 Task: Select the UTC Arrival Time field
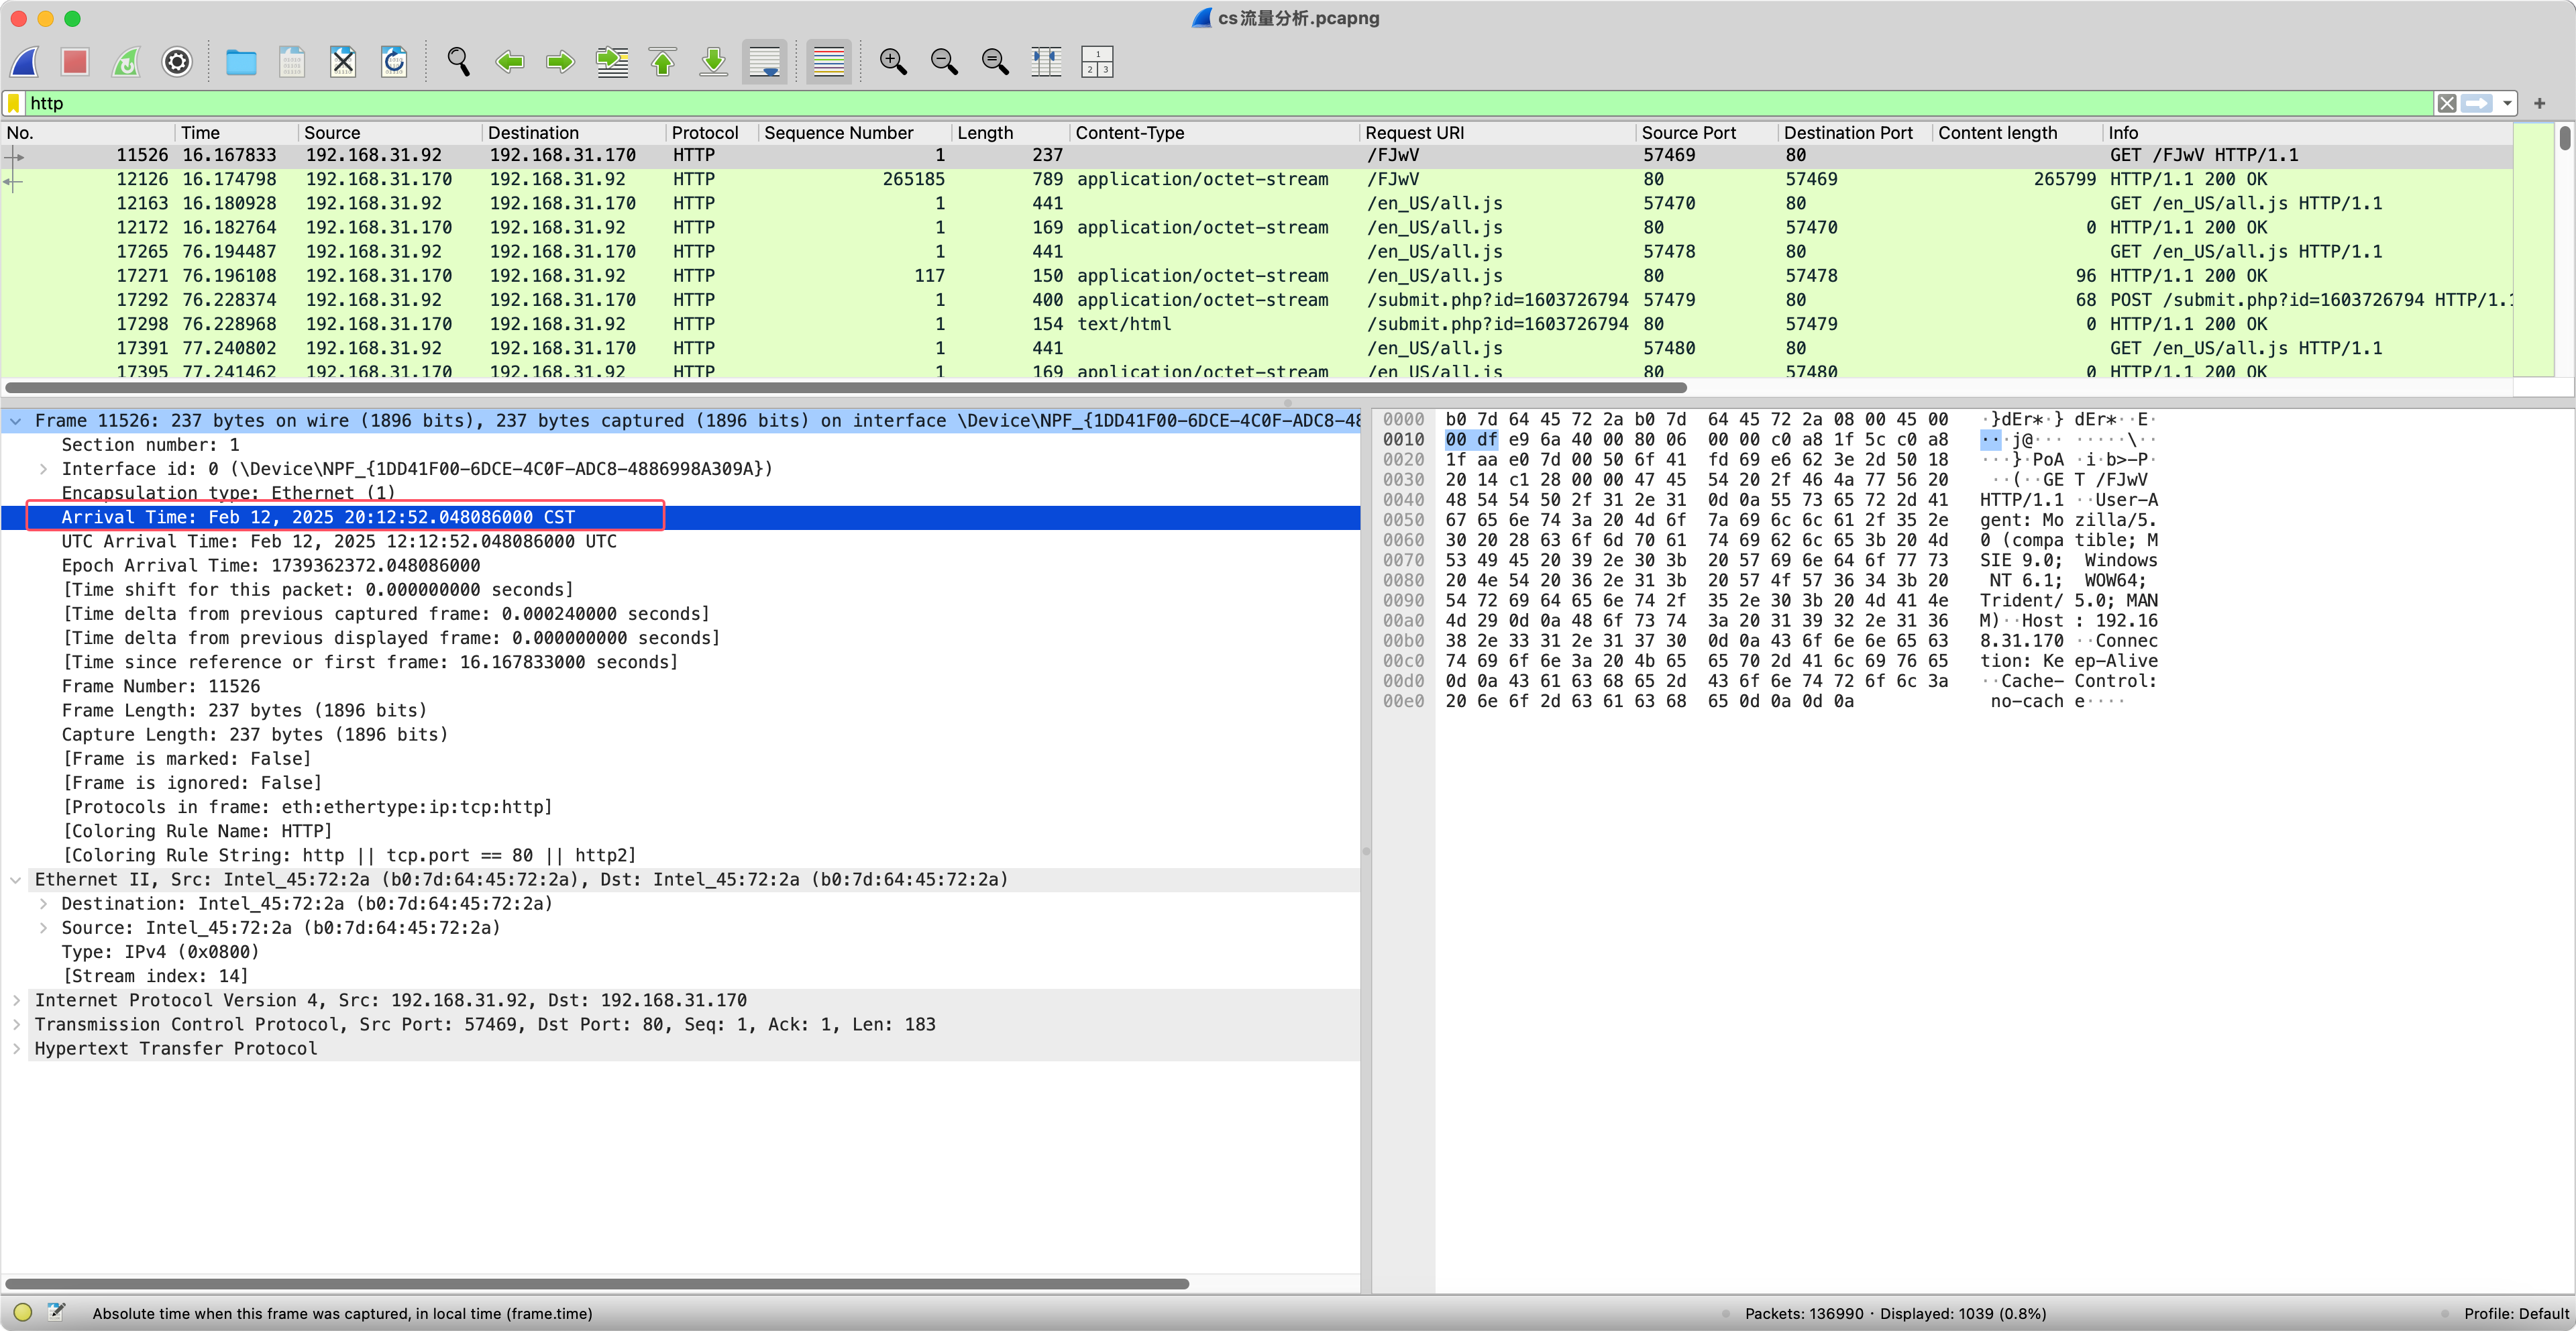coord(681,542)
